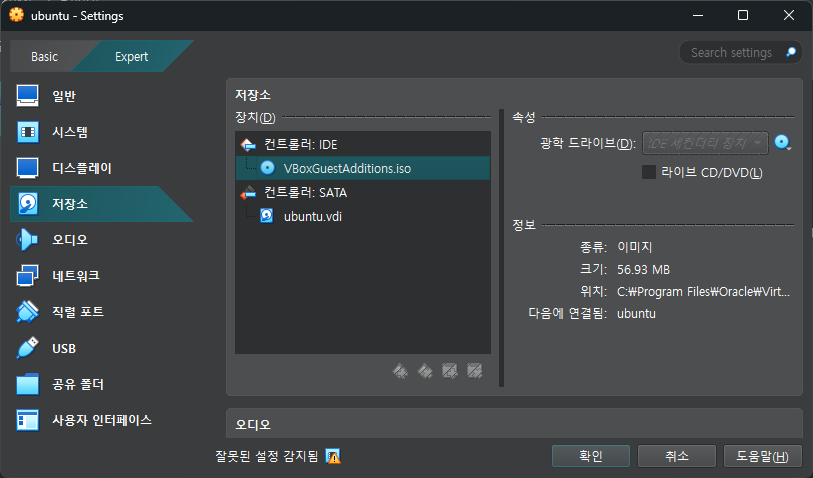Click the remove attachment icon
This screenshot has width=813, height=478.
click(x=474, y=371)
